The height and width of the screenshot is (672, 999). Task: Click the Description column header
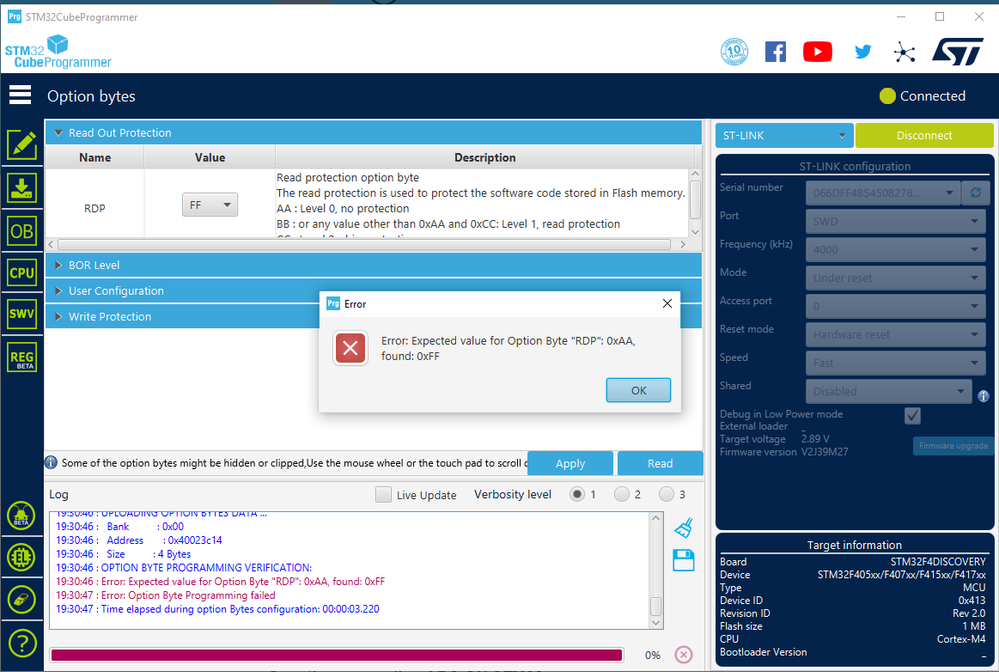(x=485, y=157)
